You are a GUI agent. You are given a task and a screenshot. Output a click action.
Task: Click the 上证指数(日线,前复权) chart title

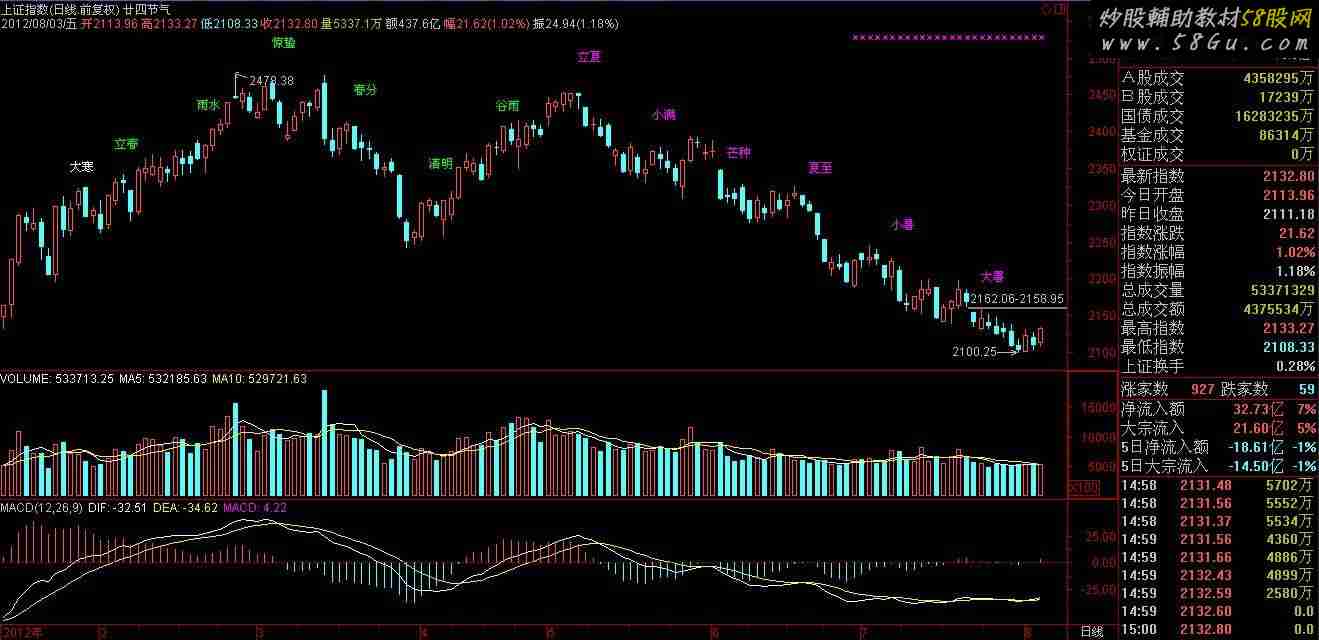pos(59,8)
